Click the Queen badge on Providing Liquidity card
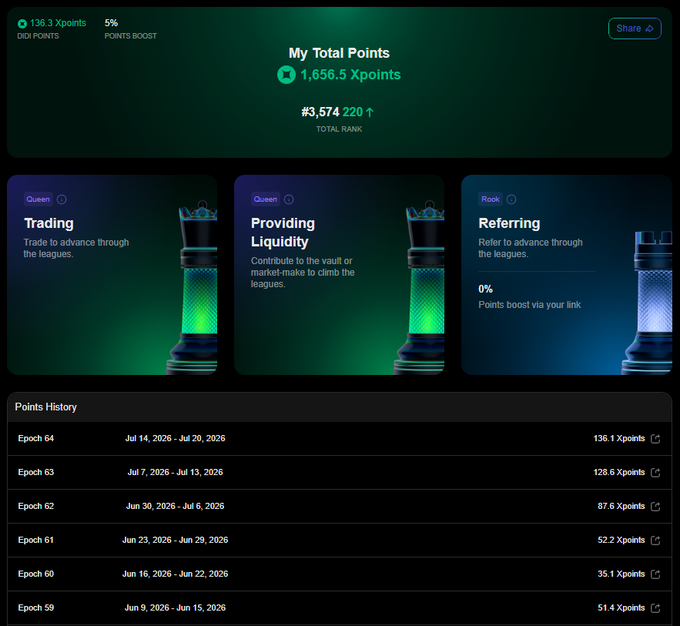 coord(265,199)
